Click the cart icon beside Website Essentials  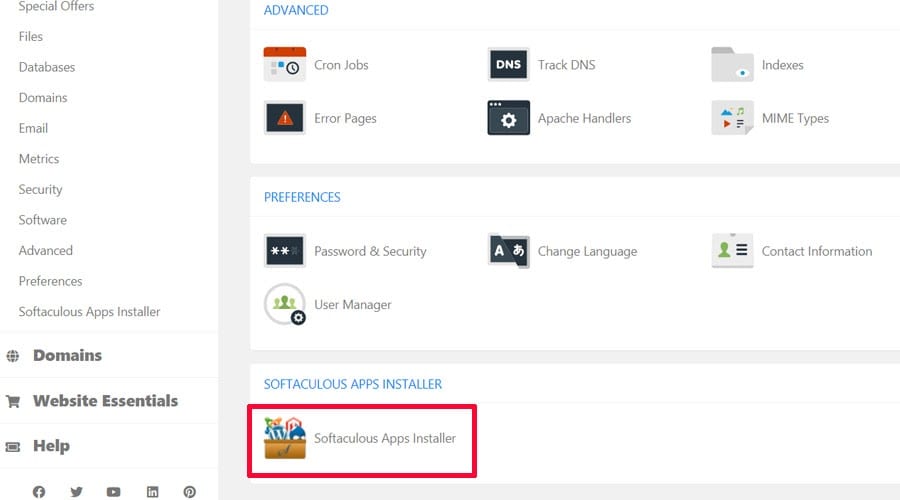point(13,401)
